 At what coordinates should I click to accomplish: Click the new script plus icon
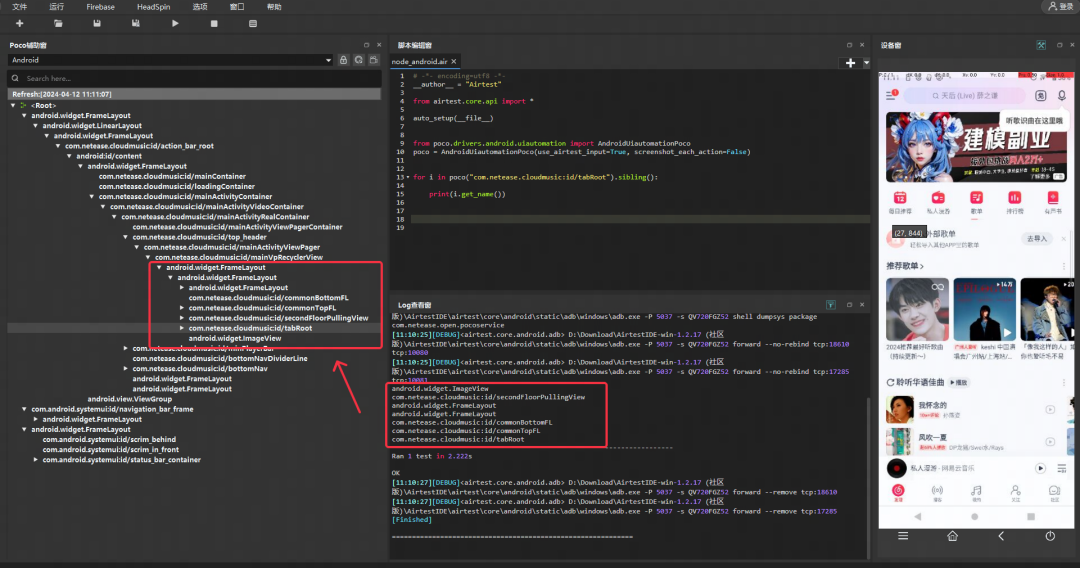click(x=19, y=23)
